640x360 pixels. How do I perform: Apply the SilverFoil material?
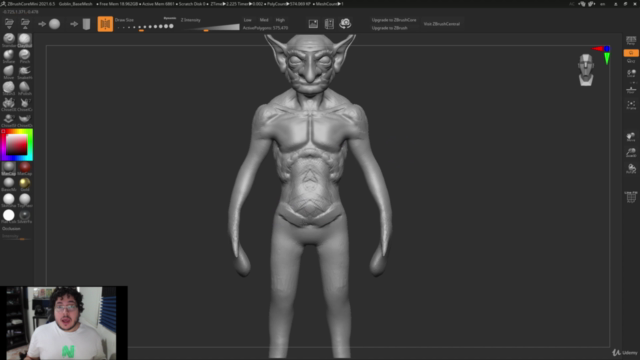click(24, 216)
